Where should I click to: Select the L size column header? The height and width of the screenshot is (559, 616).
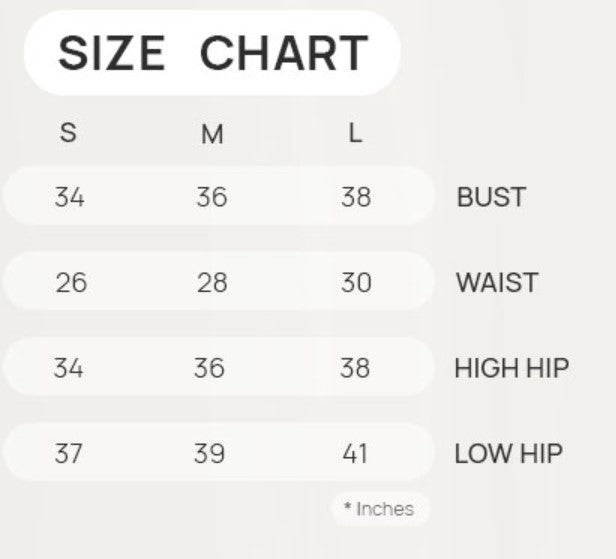pos(354,133)
